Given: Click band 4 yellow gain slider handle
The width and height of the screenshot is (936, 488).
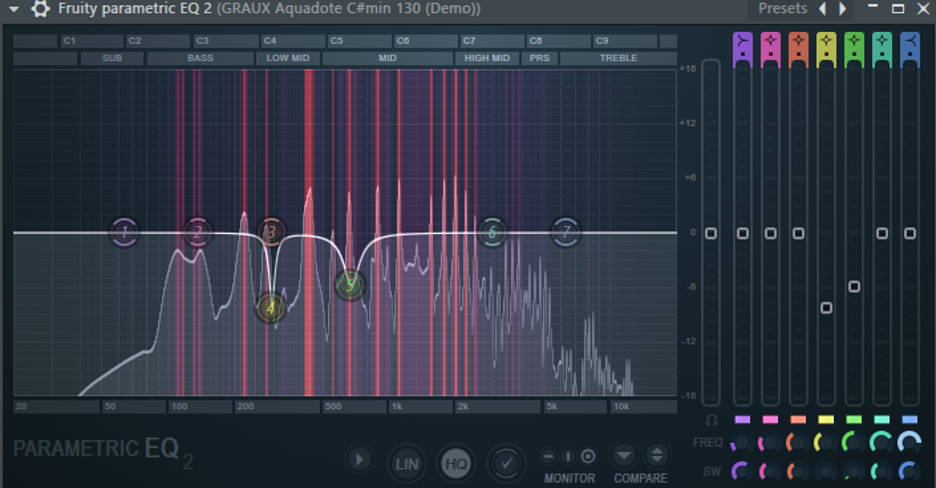Looking at the screenshot, I should coord(826,308).
